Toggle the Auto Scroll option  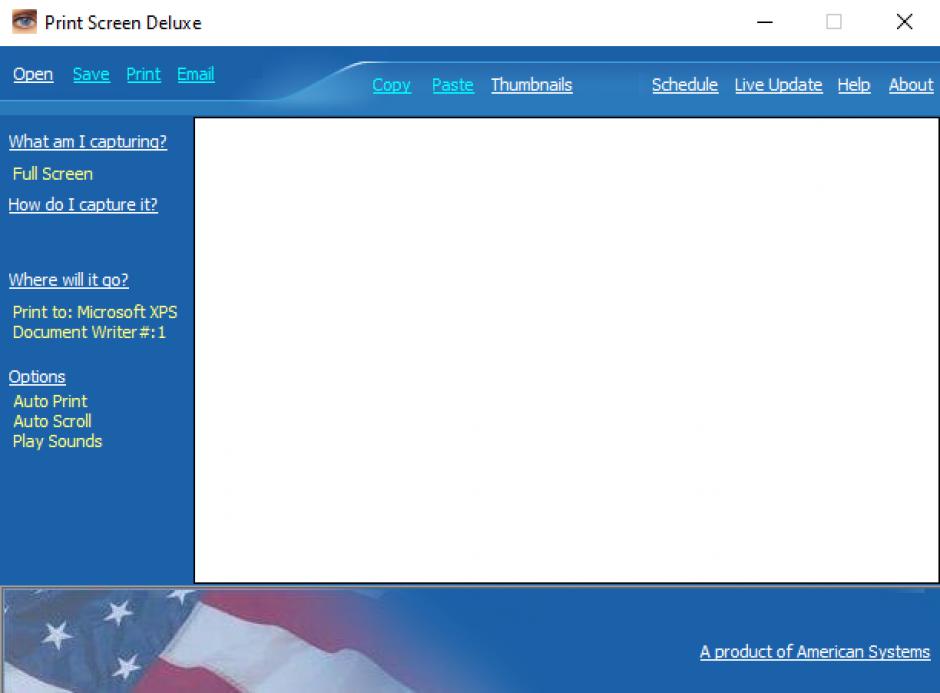tap(52, 421)
